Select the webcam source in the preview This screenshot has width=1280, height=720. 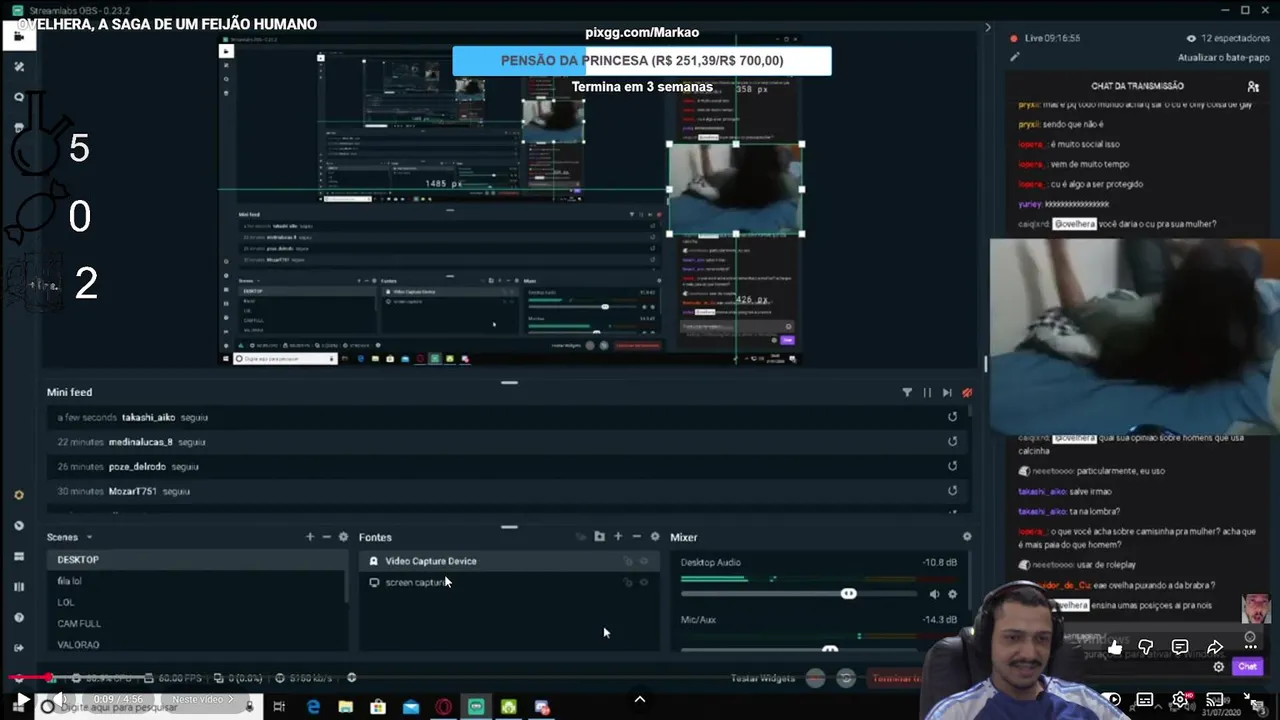click(735, 189)
